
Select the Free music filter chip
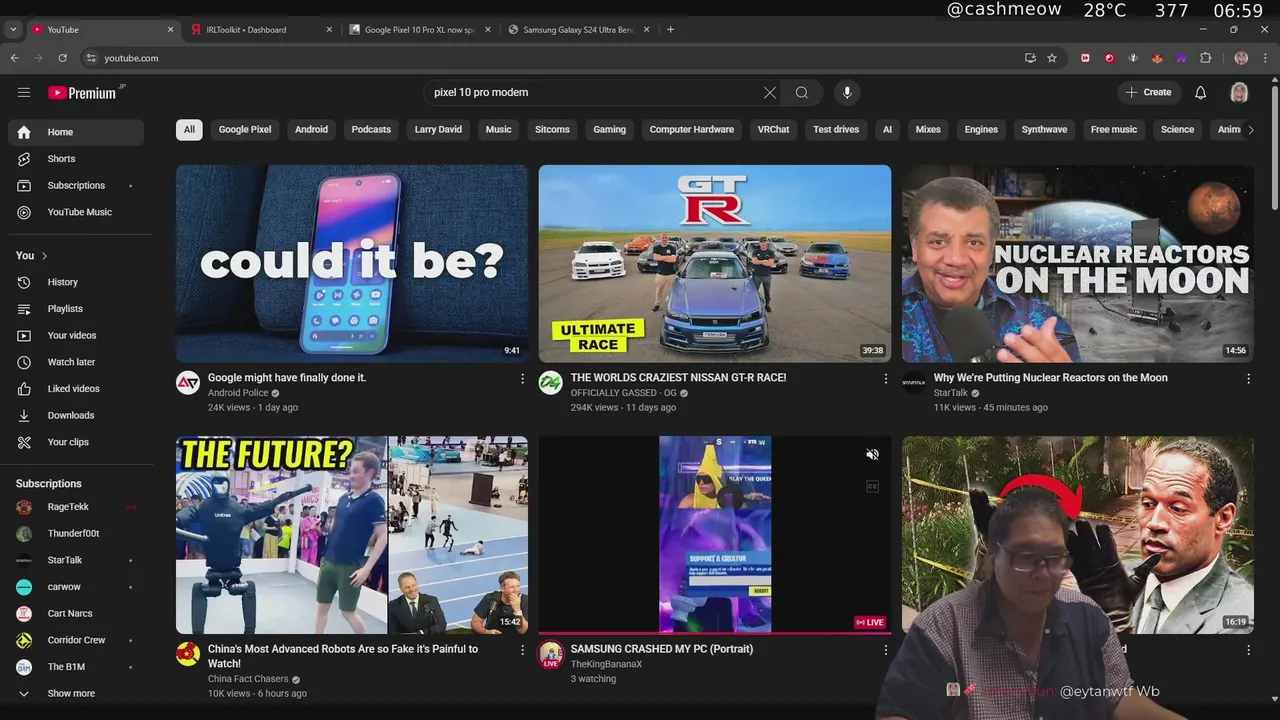[1114, 129]
